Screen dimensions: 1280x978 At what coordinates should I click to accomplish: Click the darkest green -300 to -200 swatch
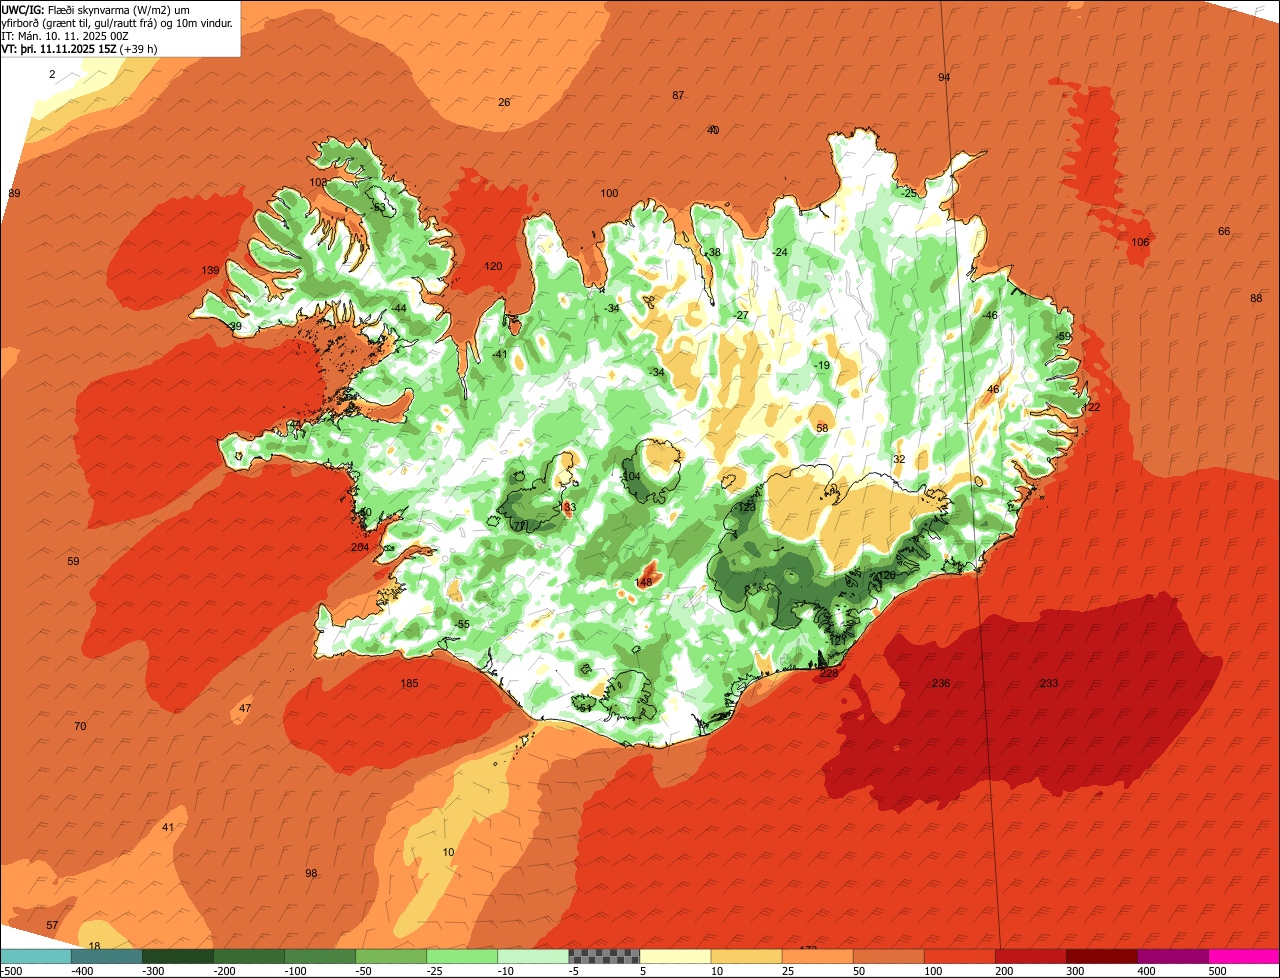pyautogui.click(x=177, y=956)
